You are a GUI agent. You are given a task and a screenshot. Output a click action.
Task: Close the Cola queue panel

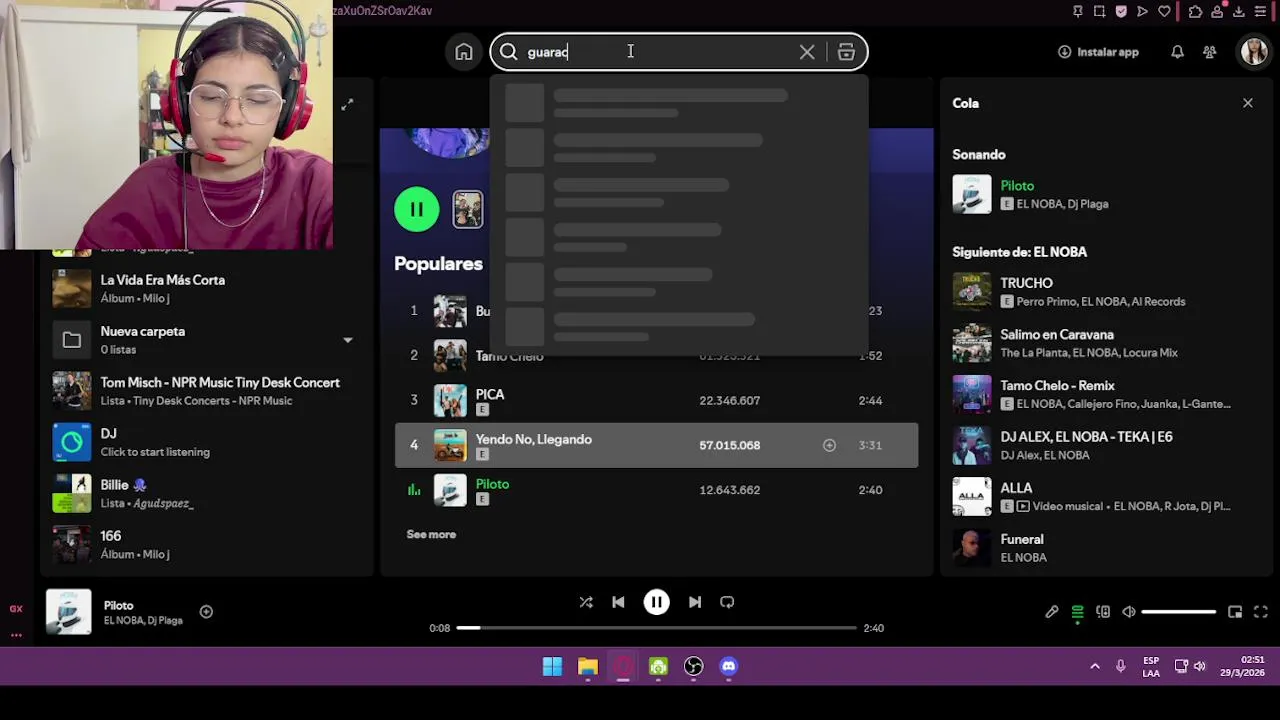[1248, 103]
